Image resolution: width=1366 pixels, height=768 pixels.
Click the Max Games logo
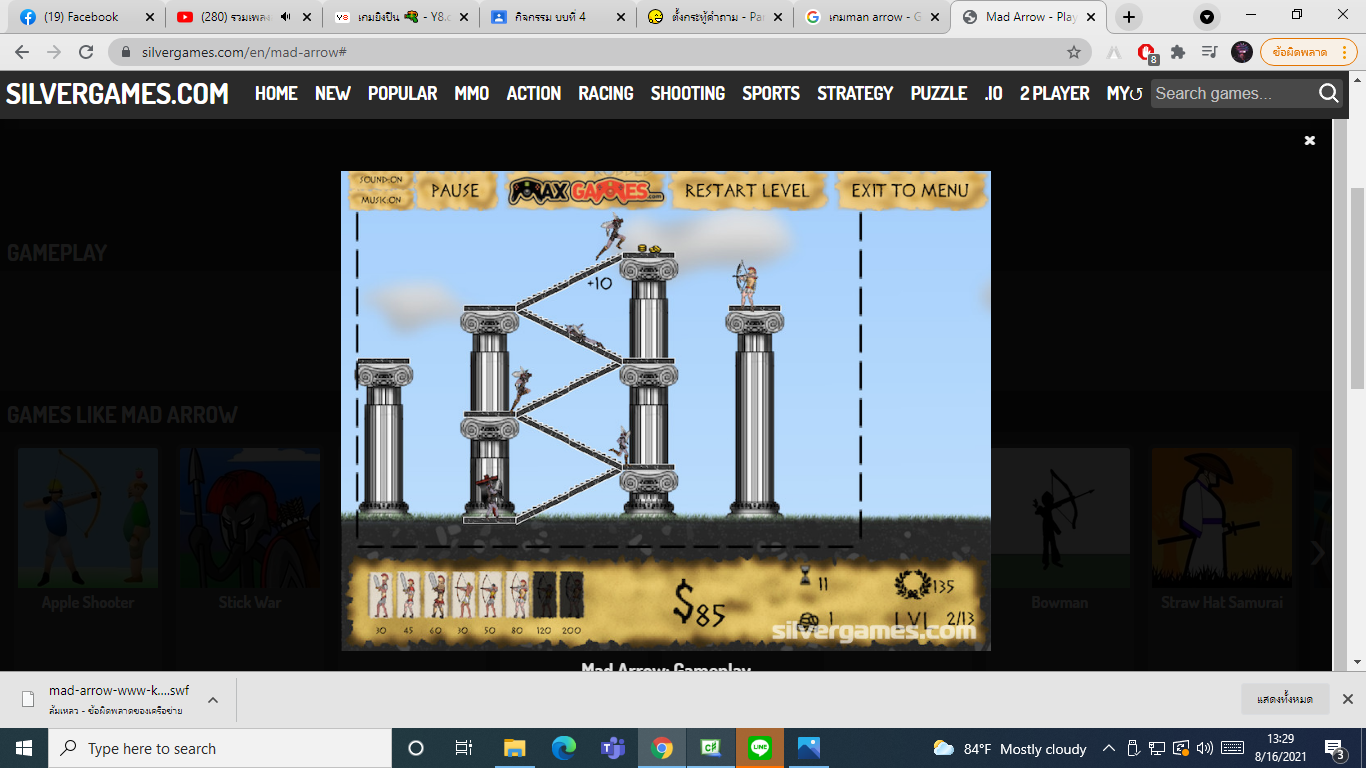point(586,190)
